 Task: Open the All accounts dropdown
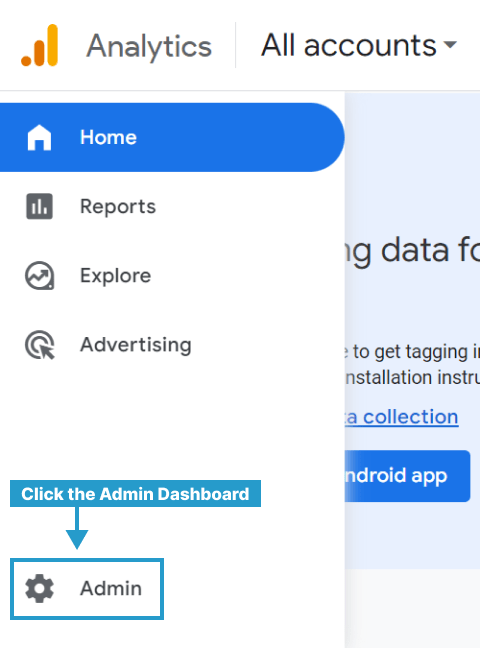(x=359, y=45)
